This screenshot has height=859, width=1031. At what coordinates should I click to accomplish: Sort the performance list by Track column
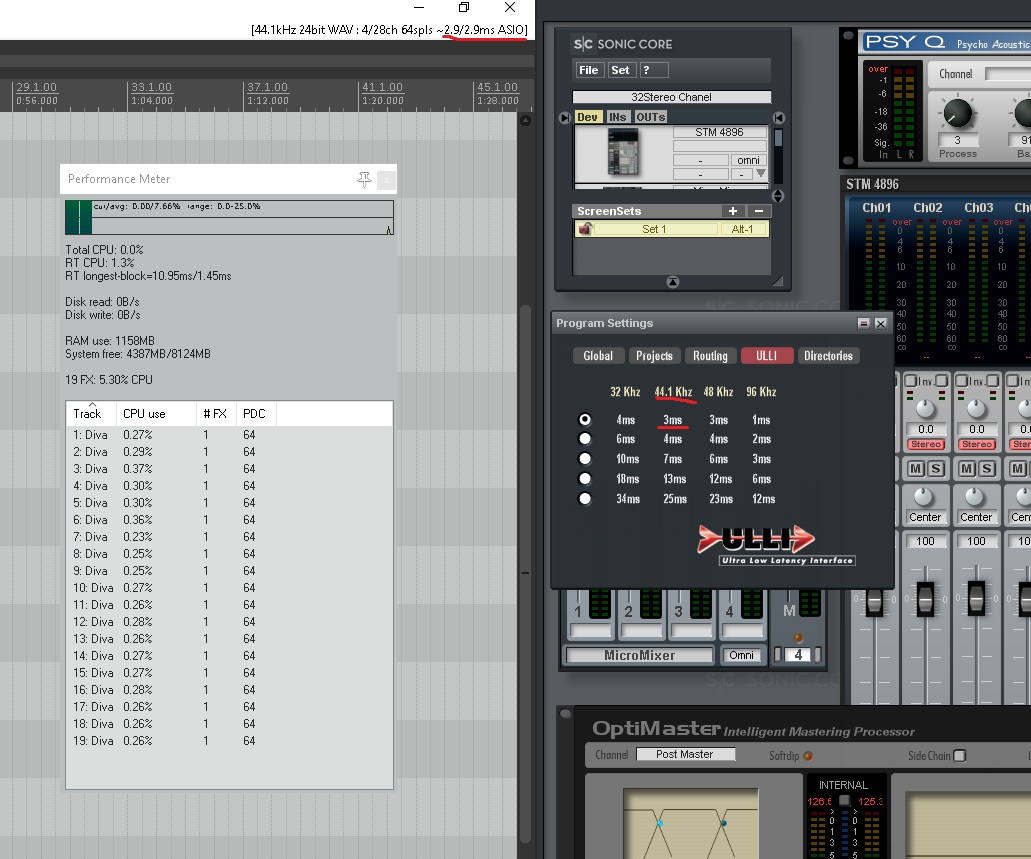point(91,413)
